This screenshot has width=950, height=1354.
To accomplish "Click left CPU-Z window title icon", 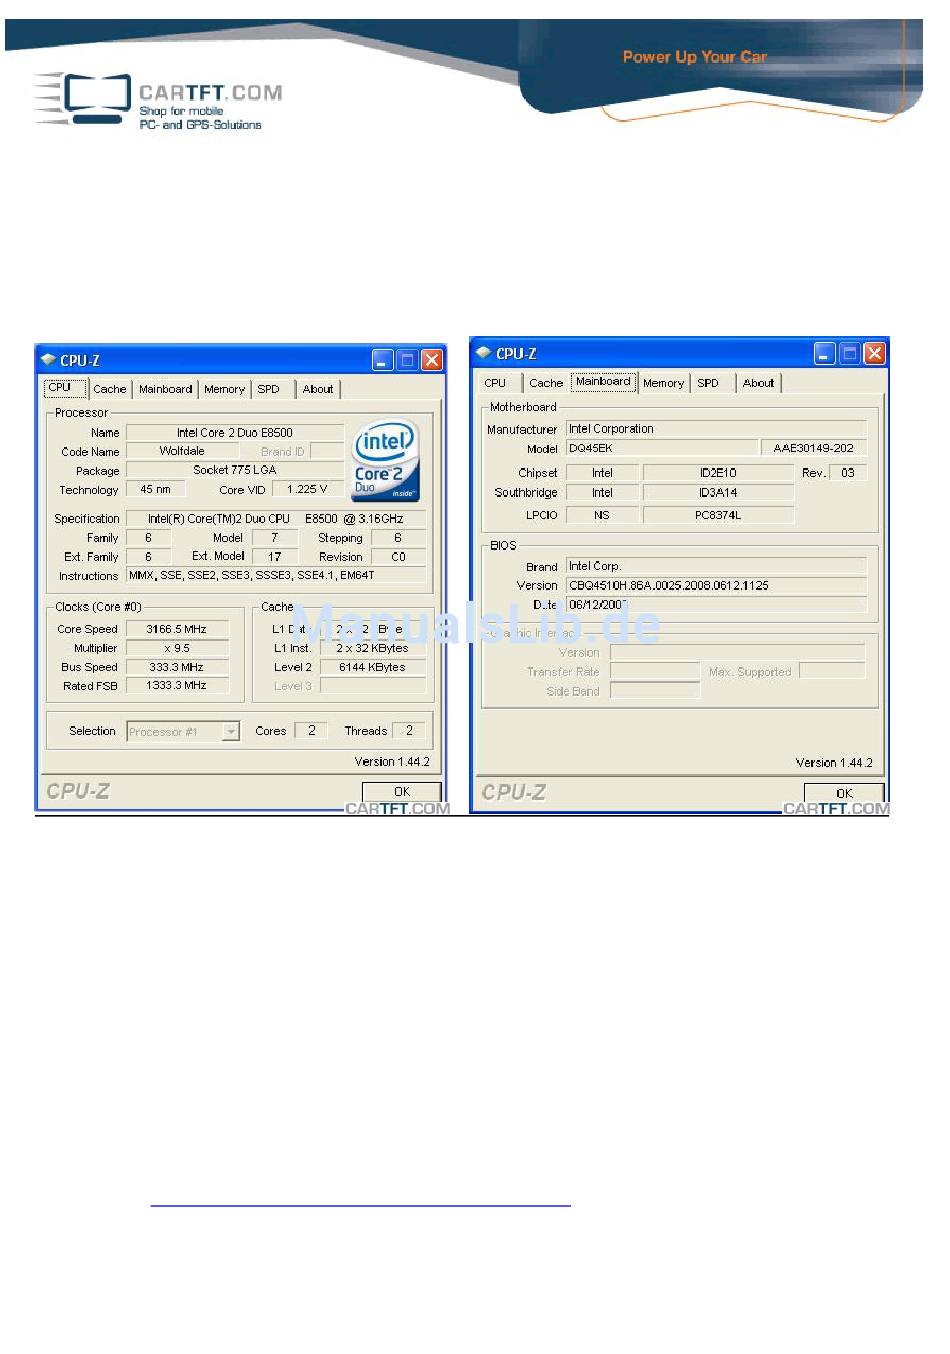I will click(x=48, y=360).
